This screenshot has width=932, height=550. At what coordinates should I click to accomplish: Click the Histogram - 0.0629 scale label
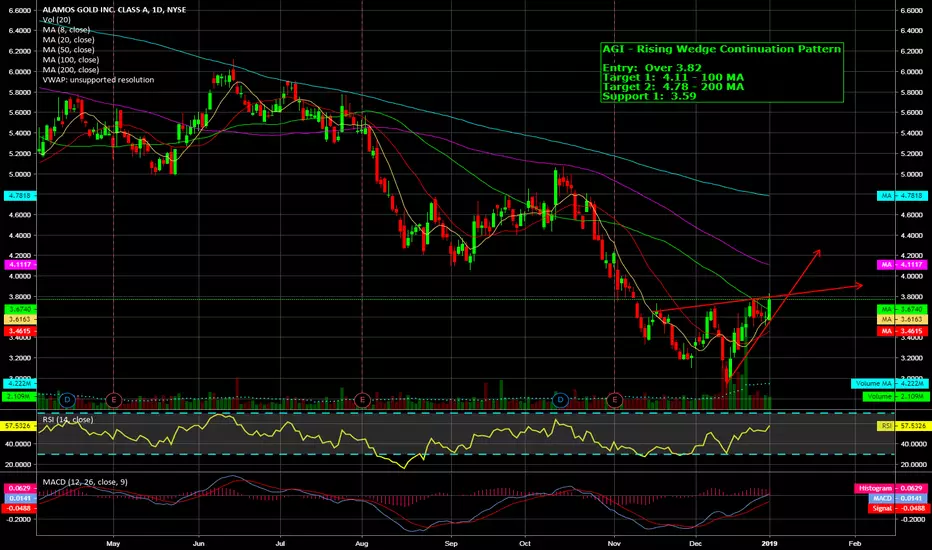pyautogui.click(x=890, y=488)
